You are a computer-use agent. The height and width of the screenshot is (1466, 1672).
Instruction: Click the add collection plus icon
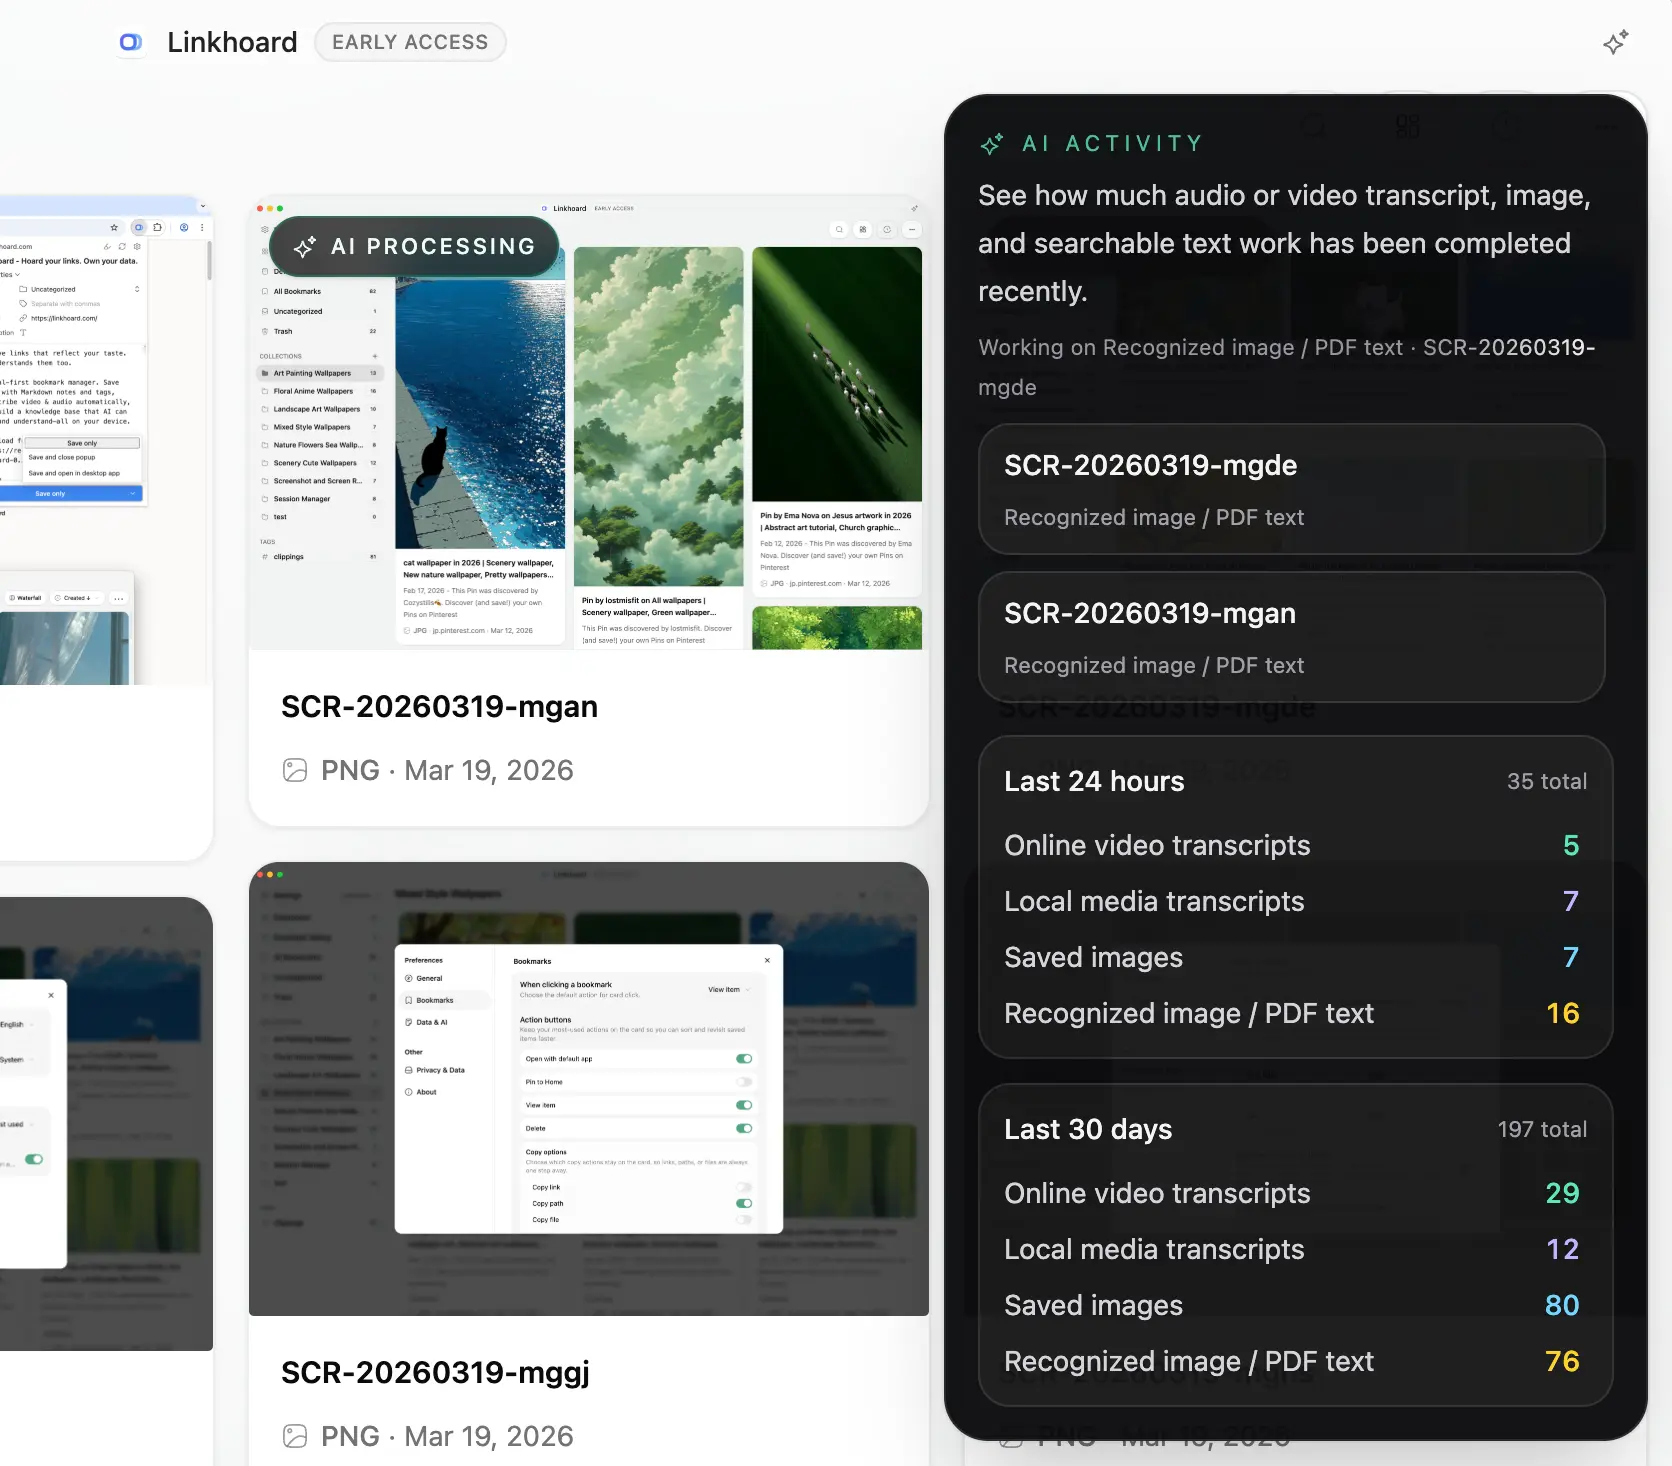(x=375, y=356)
